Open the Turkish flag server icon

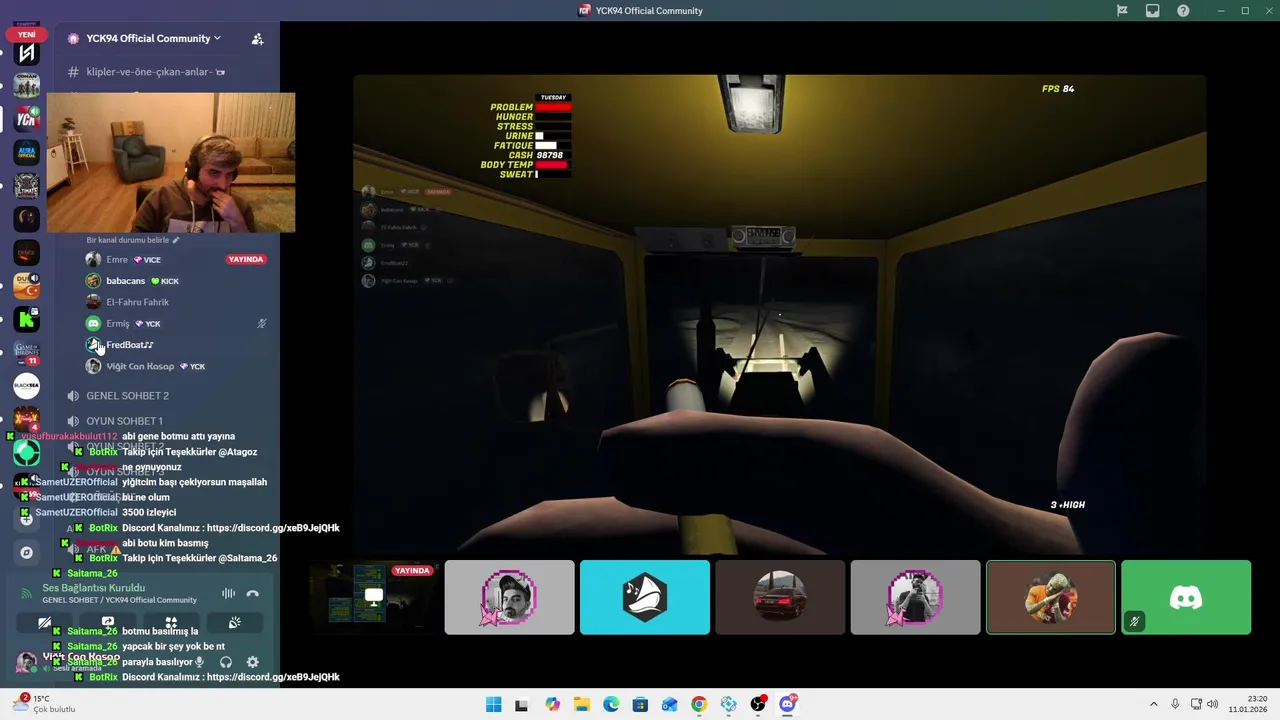[27, 286]
